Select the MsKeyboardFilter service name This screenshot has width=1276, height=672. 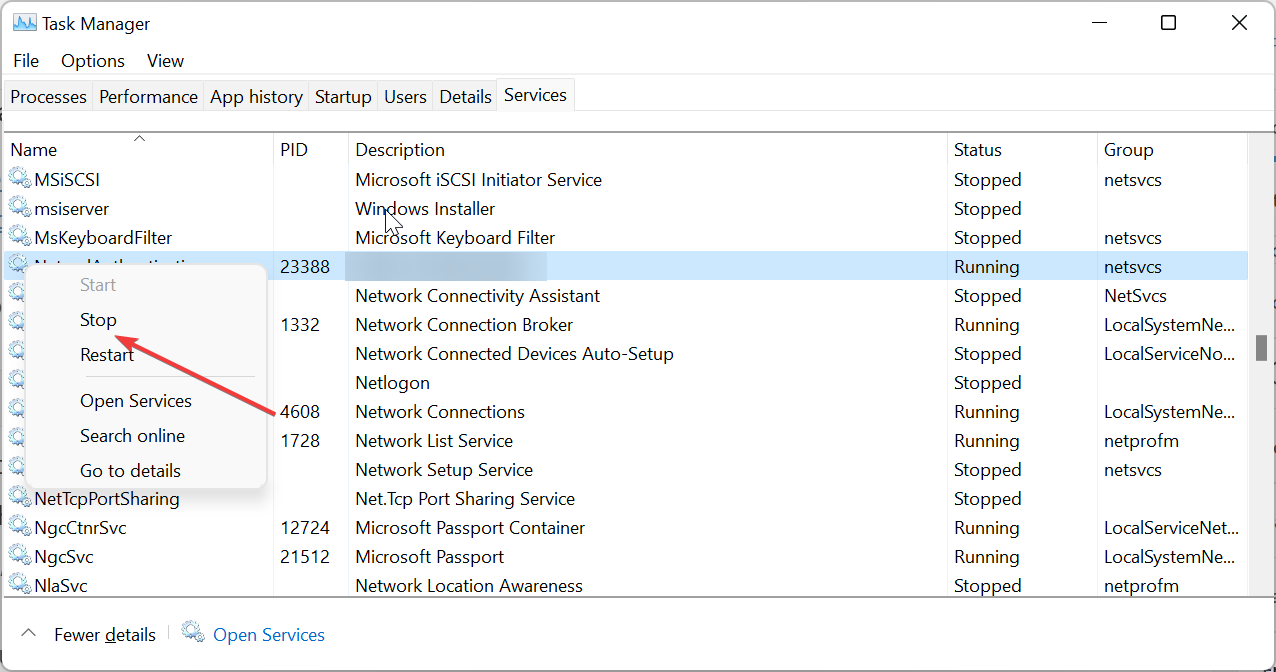(x=103, y=238)
